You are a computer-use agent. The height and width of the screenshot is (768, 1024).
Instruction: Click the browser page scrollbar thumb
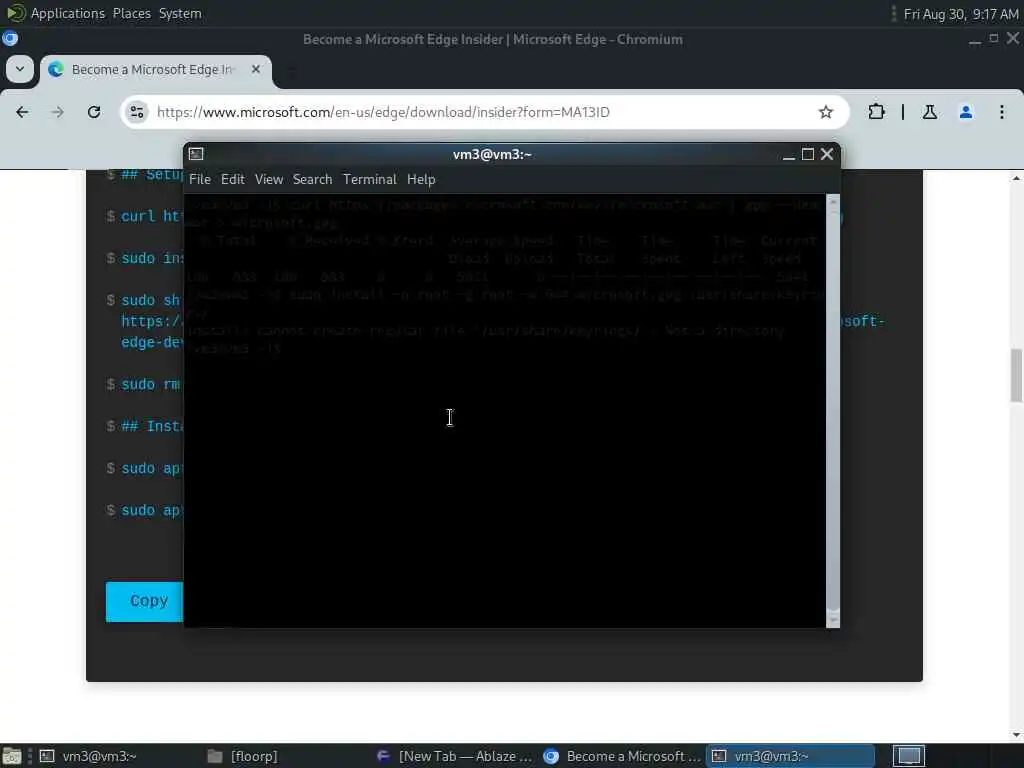coord(1016,376)
